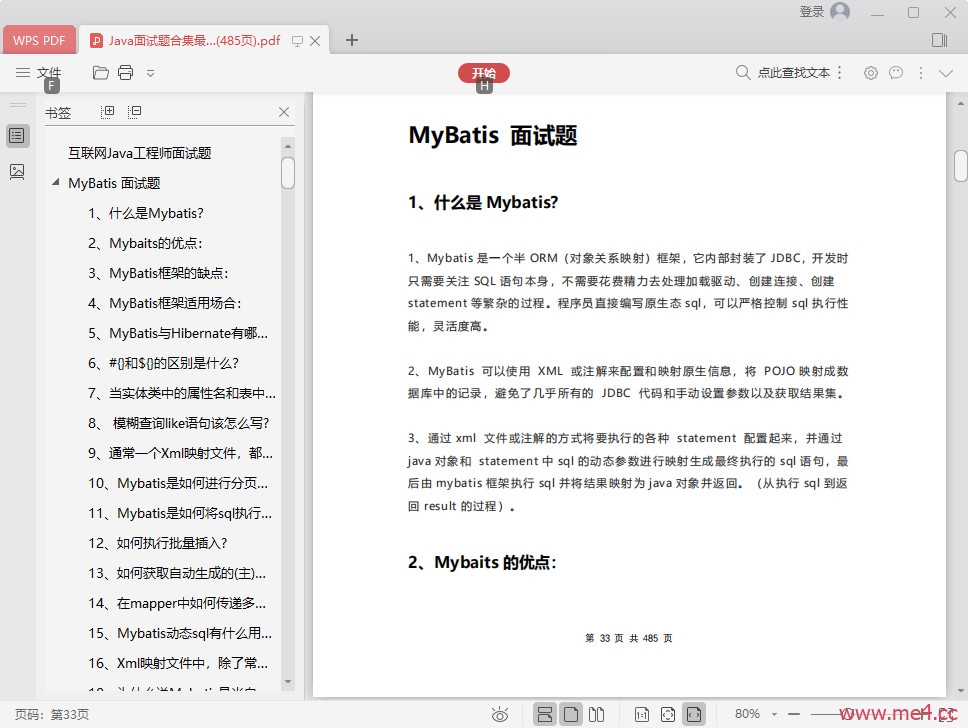Screen dimensions: 968x728
Task: Click the feedback chat bubble icon
Action: click(x=896, y=73)
